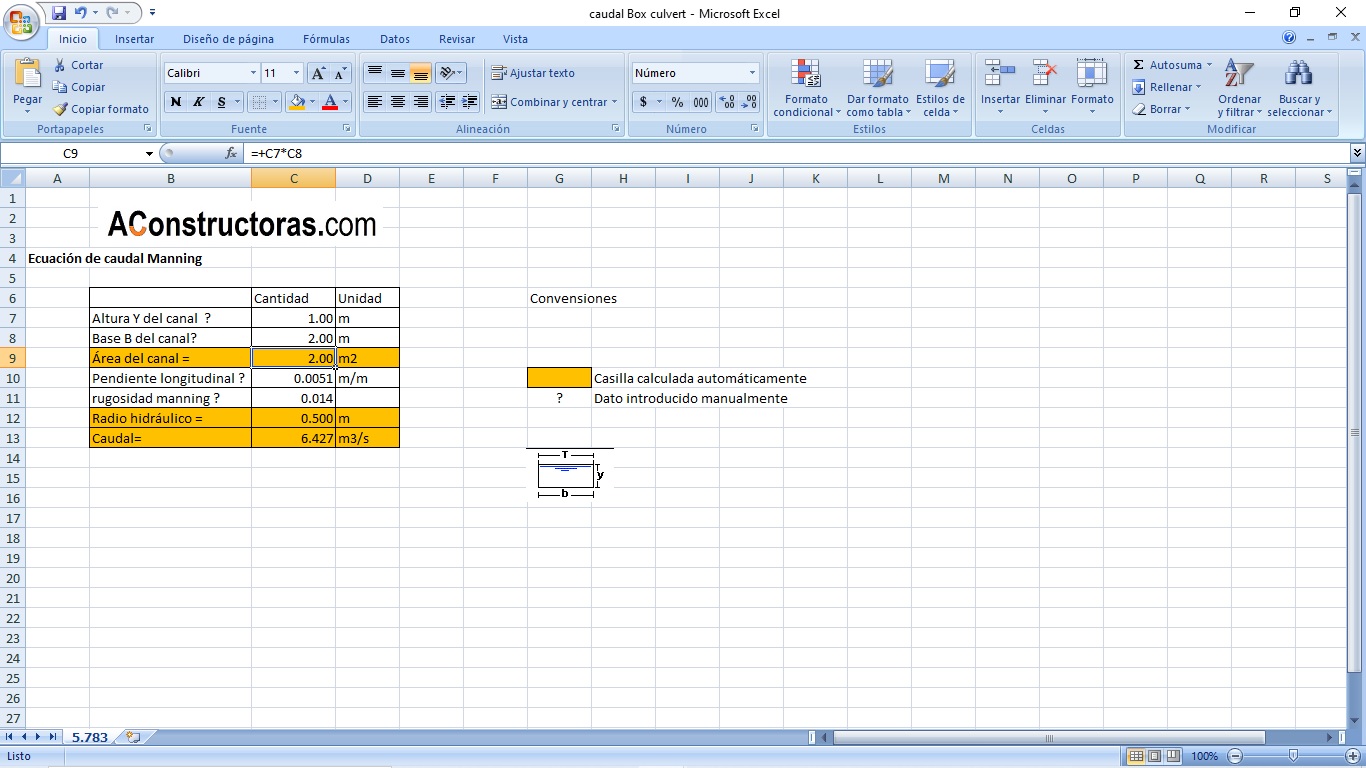The width and height of the screenshot is (1366, 768).
Task: Open Fuente dialog launcher
Action: tap(347, 129)
